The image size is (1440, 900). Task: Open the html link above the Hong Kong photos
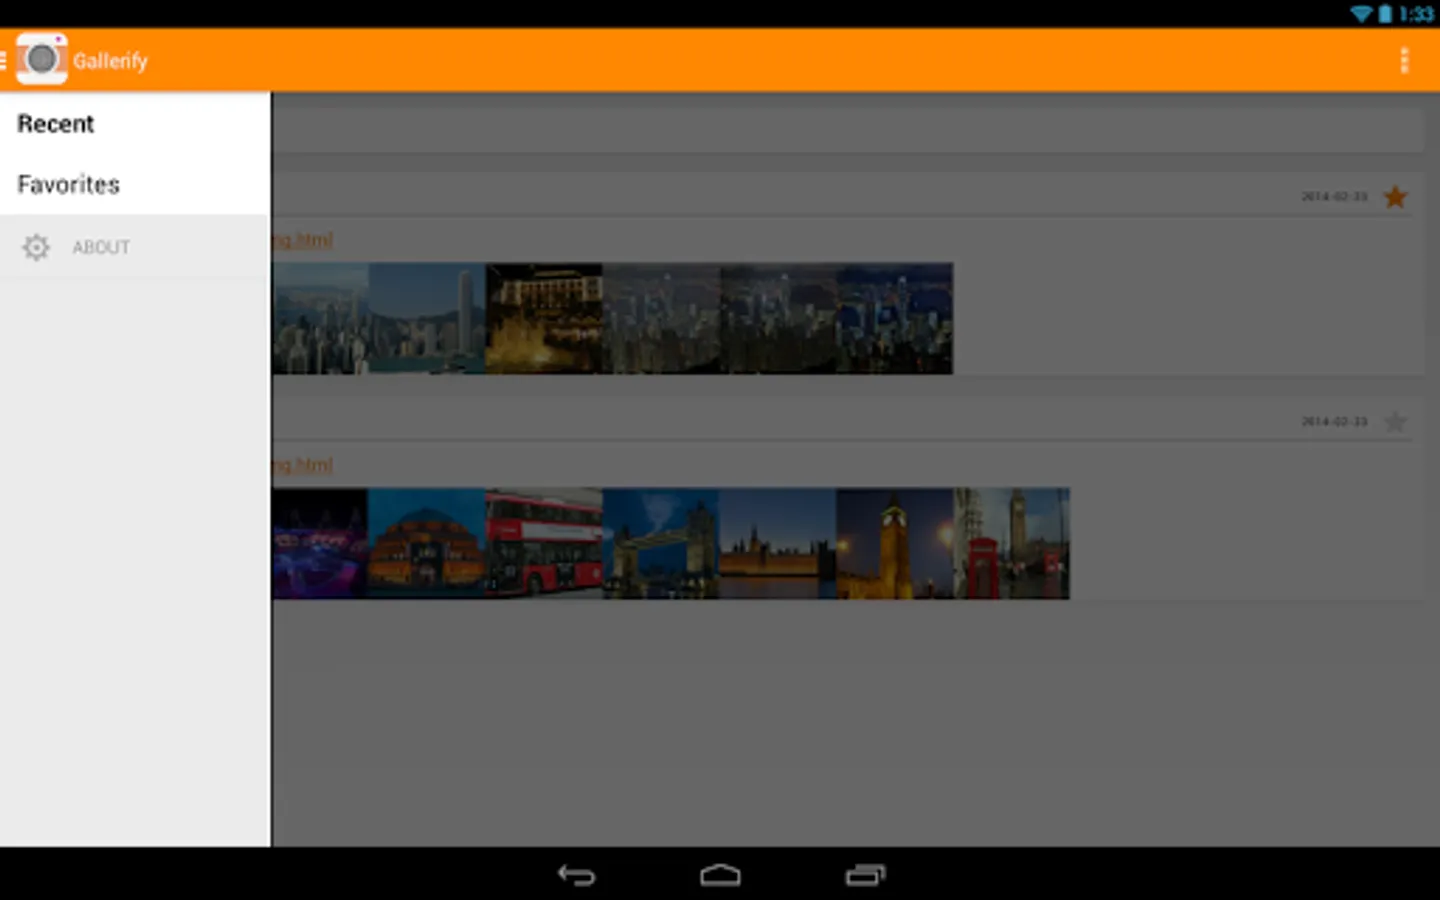coord(303,240)
